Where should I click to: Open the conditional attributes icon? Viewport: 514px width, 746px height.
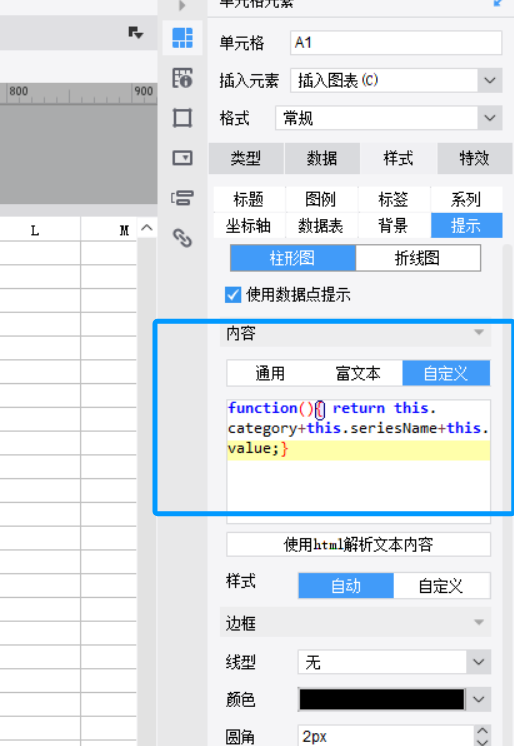point(182,197)
